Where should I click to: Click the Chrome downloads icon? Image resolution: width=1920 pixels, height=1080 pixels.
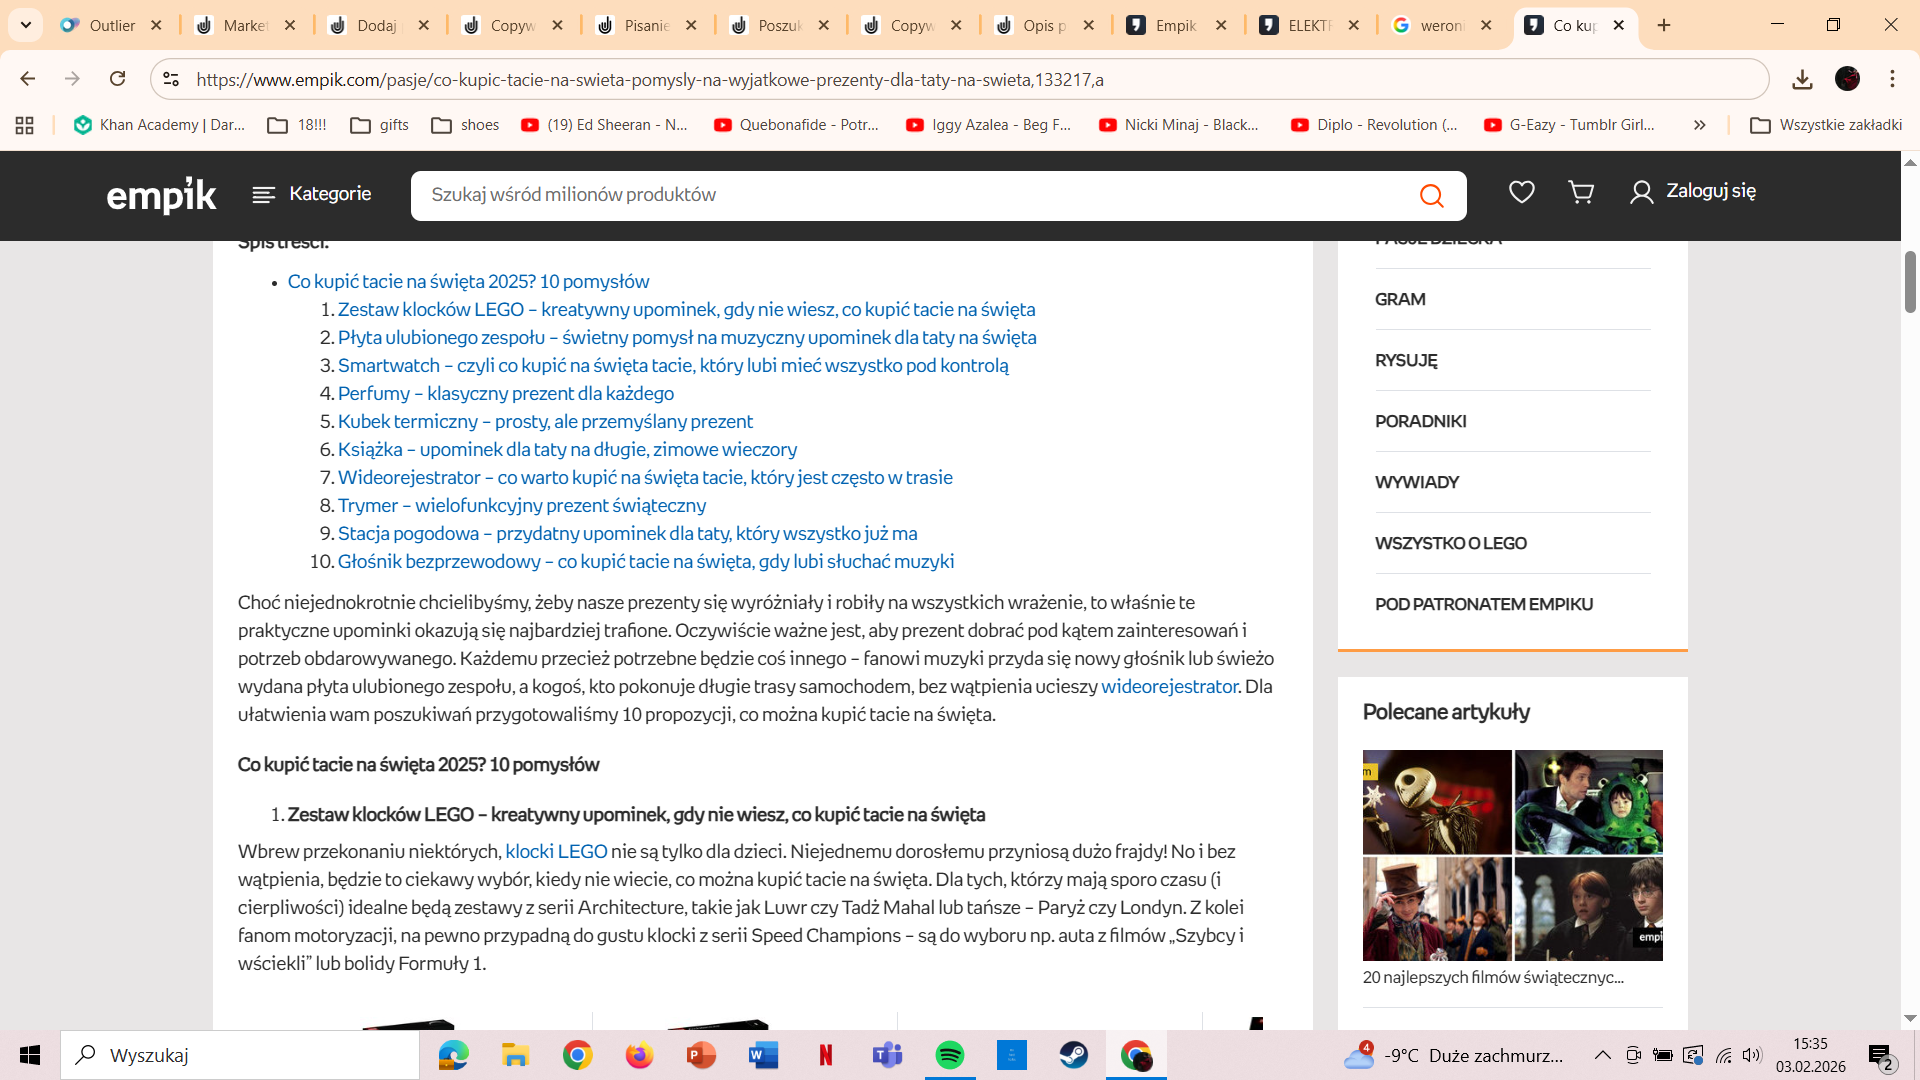pyautogui.click(x=1802, y=79)
